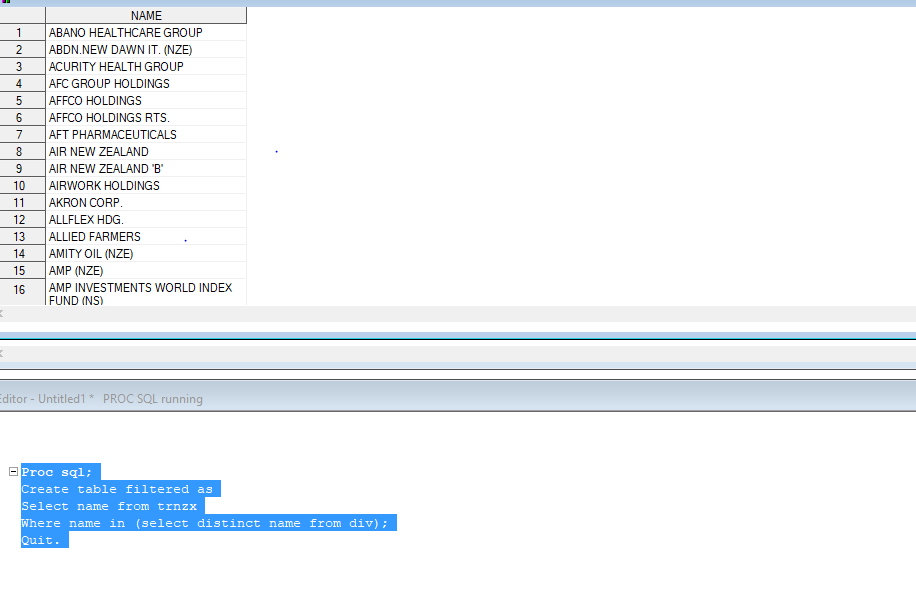Click the highlighted line Create table filtered as
The image size is (916, 590).
coord(119,488)
